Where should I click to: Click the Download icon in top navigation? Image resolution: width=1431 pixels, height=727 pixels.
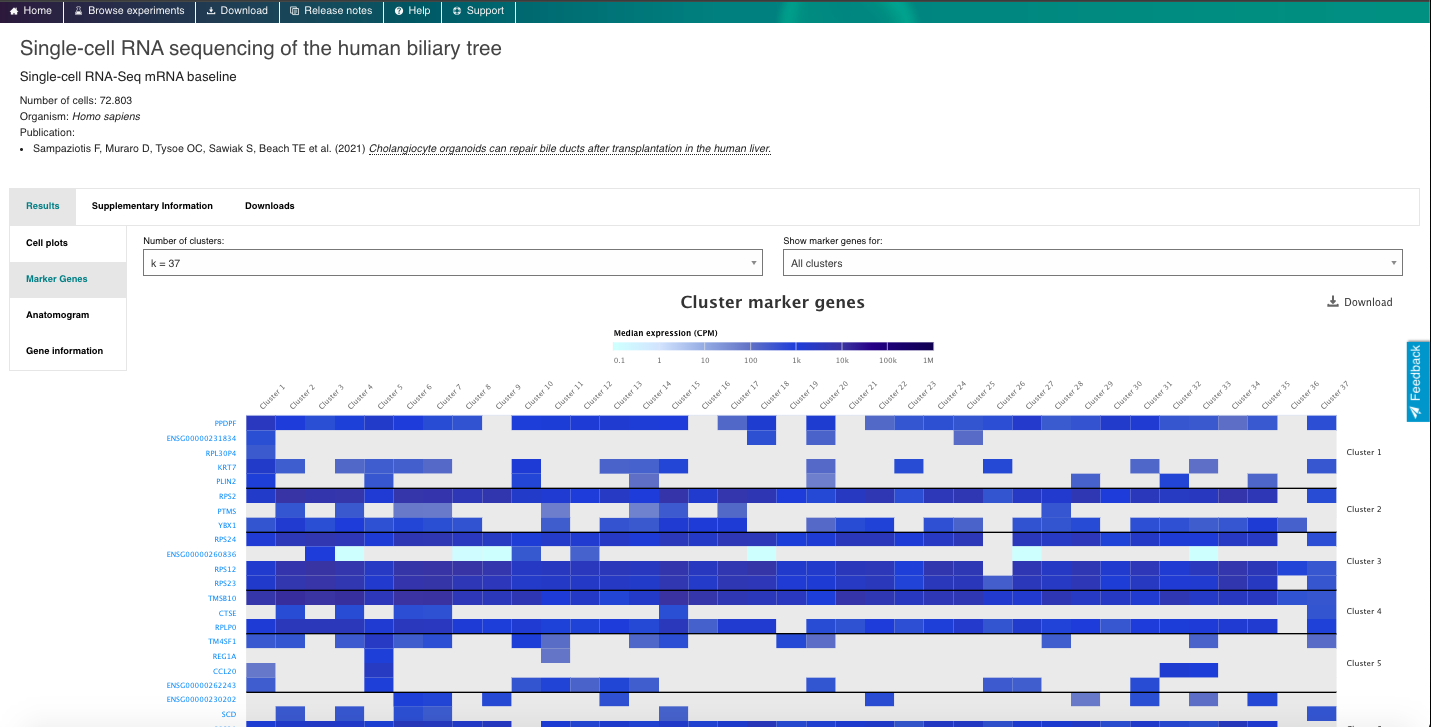pos(211,11)
